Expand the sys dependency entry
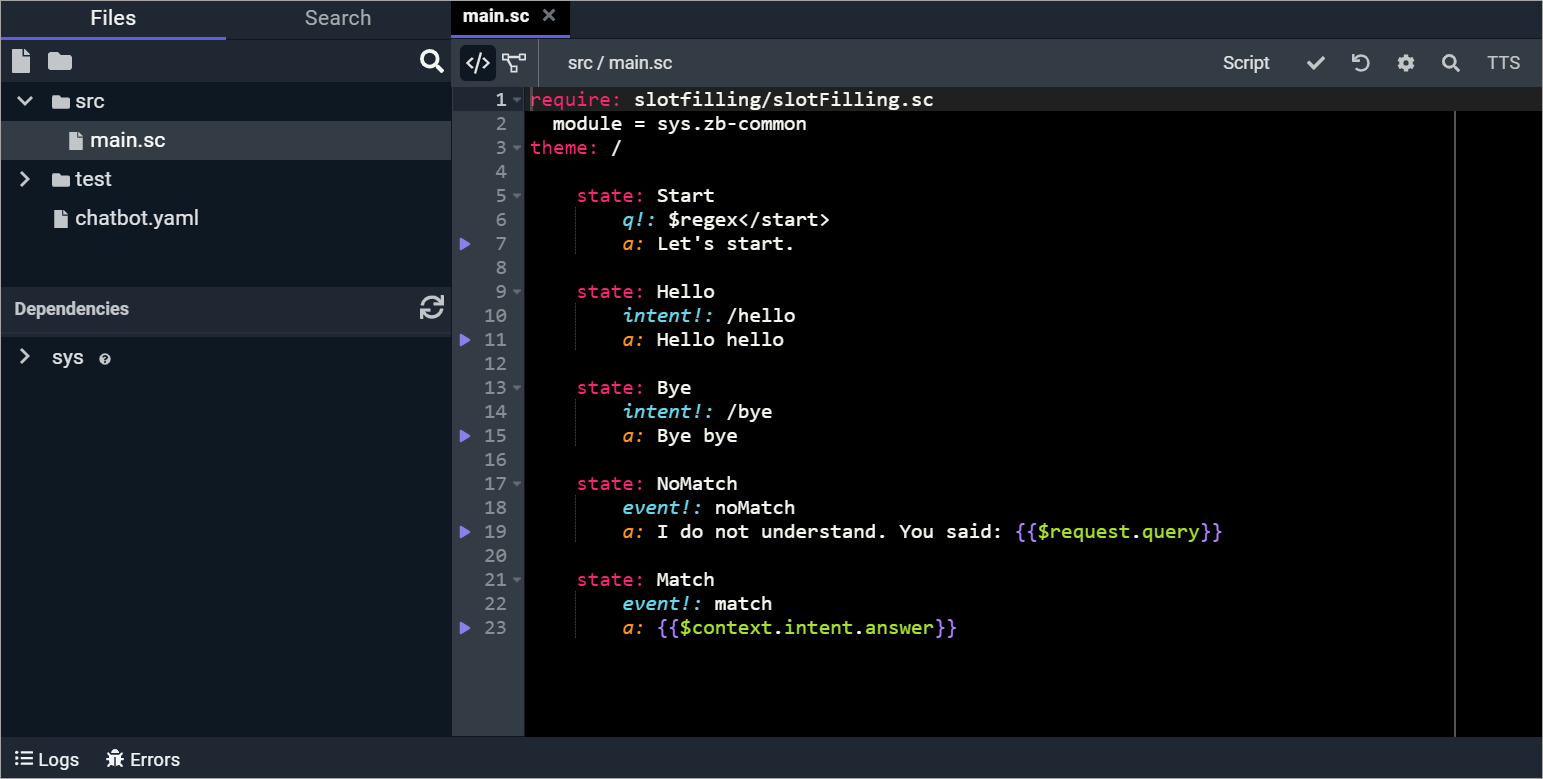This screenshot has width=1543, height=779. coord(24,357)
